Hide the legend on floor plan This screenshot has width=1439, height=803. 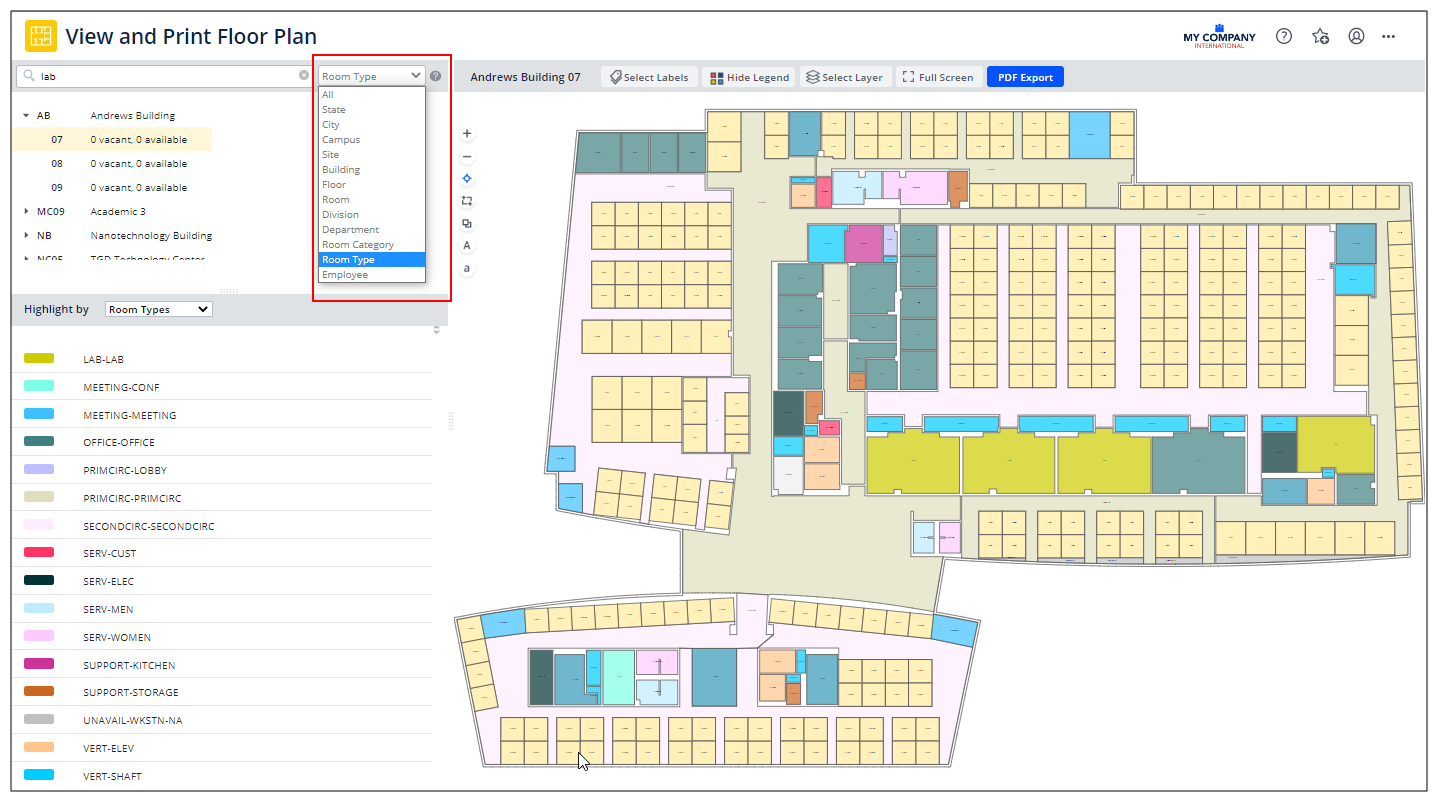tap(750, 77)
